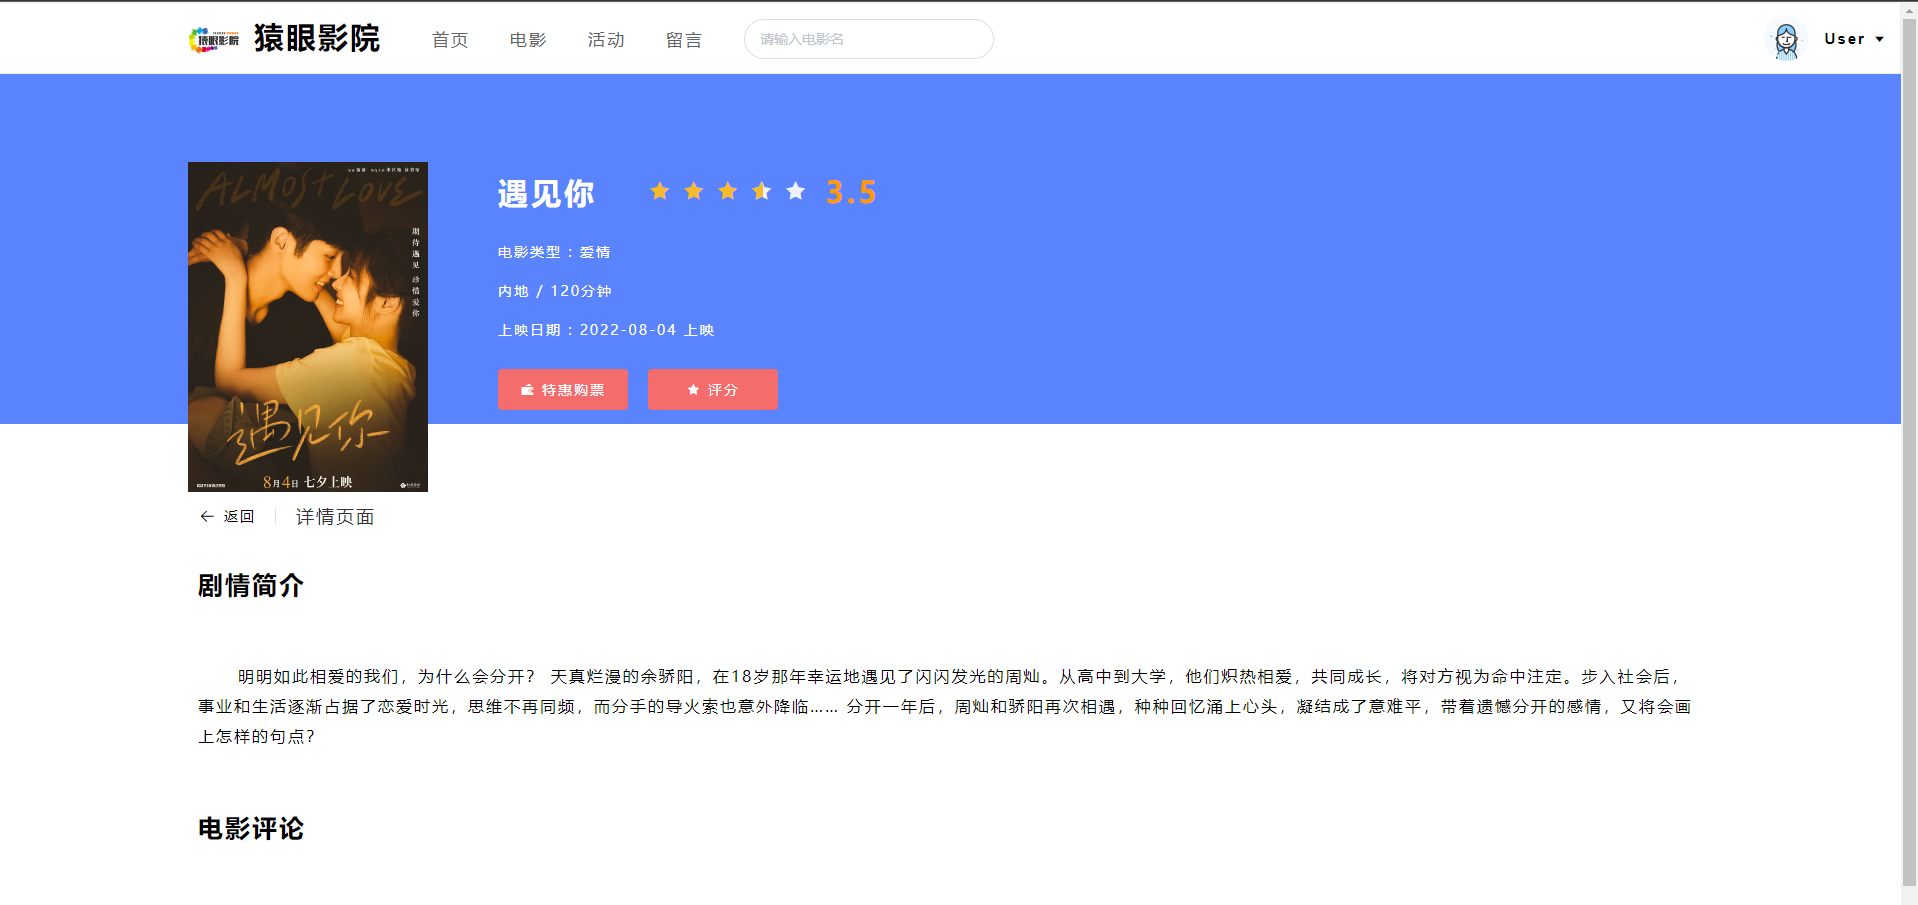Go to the 首页 nav item
The height and width of the screenshot is (905, 1918).
(450, 40)
